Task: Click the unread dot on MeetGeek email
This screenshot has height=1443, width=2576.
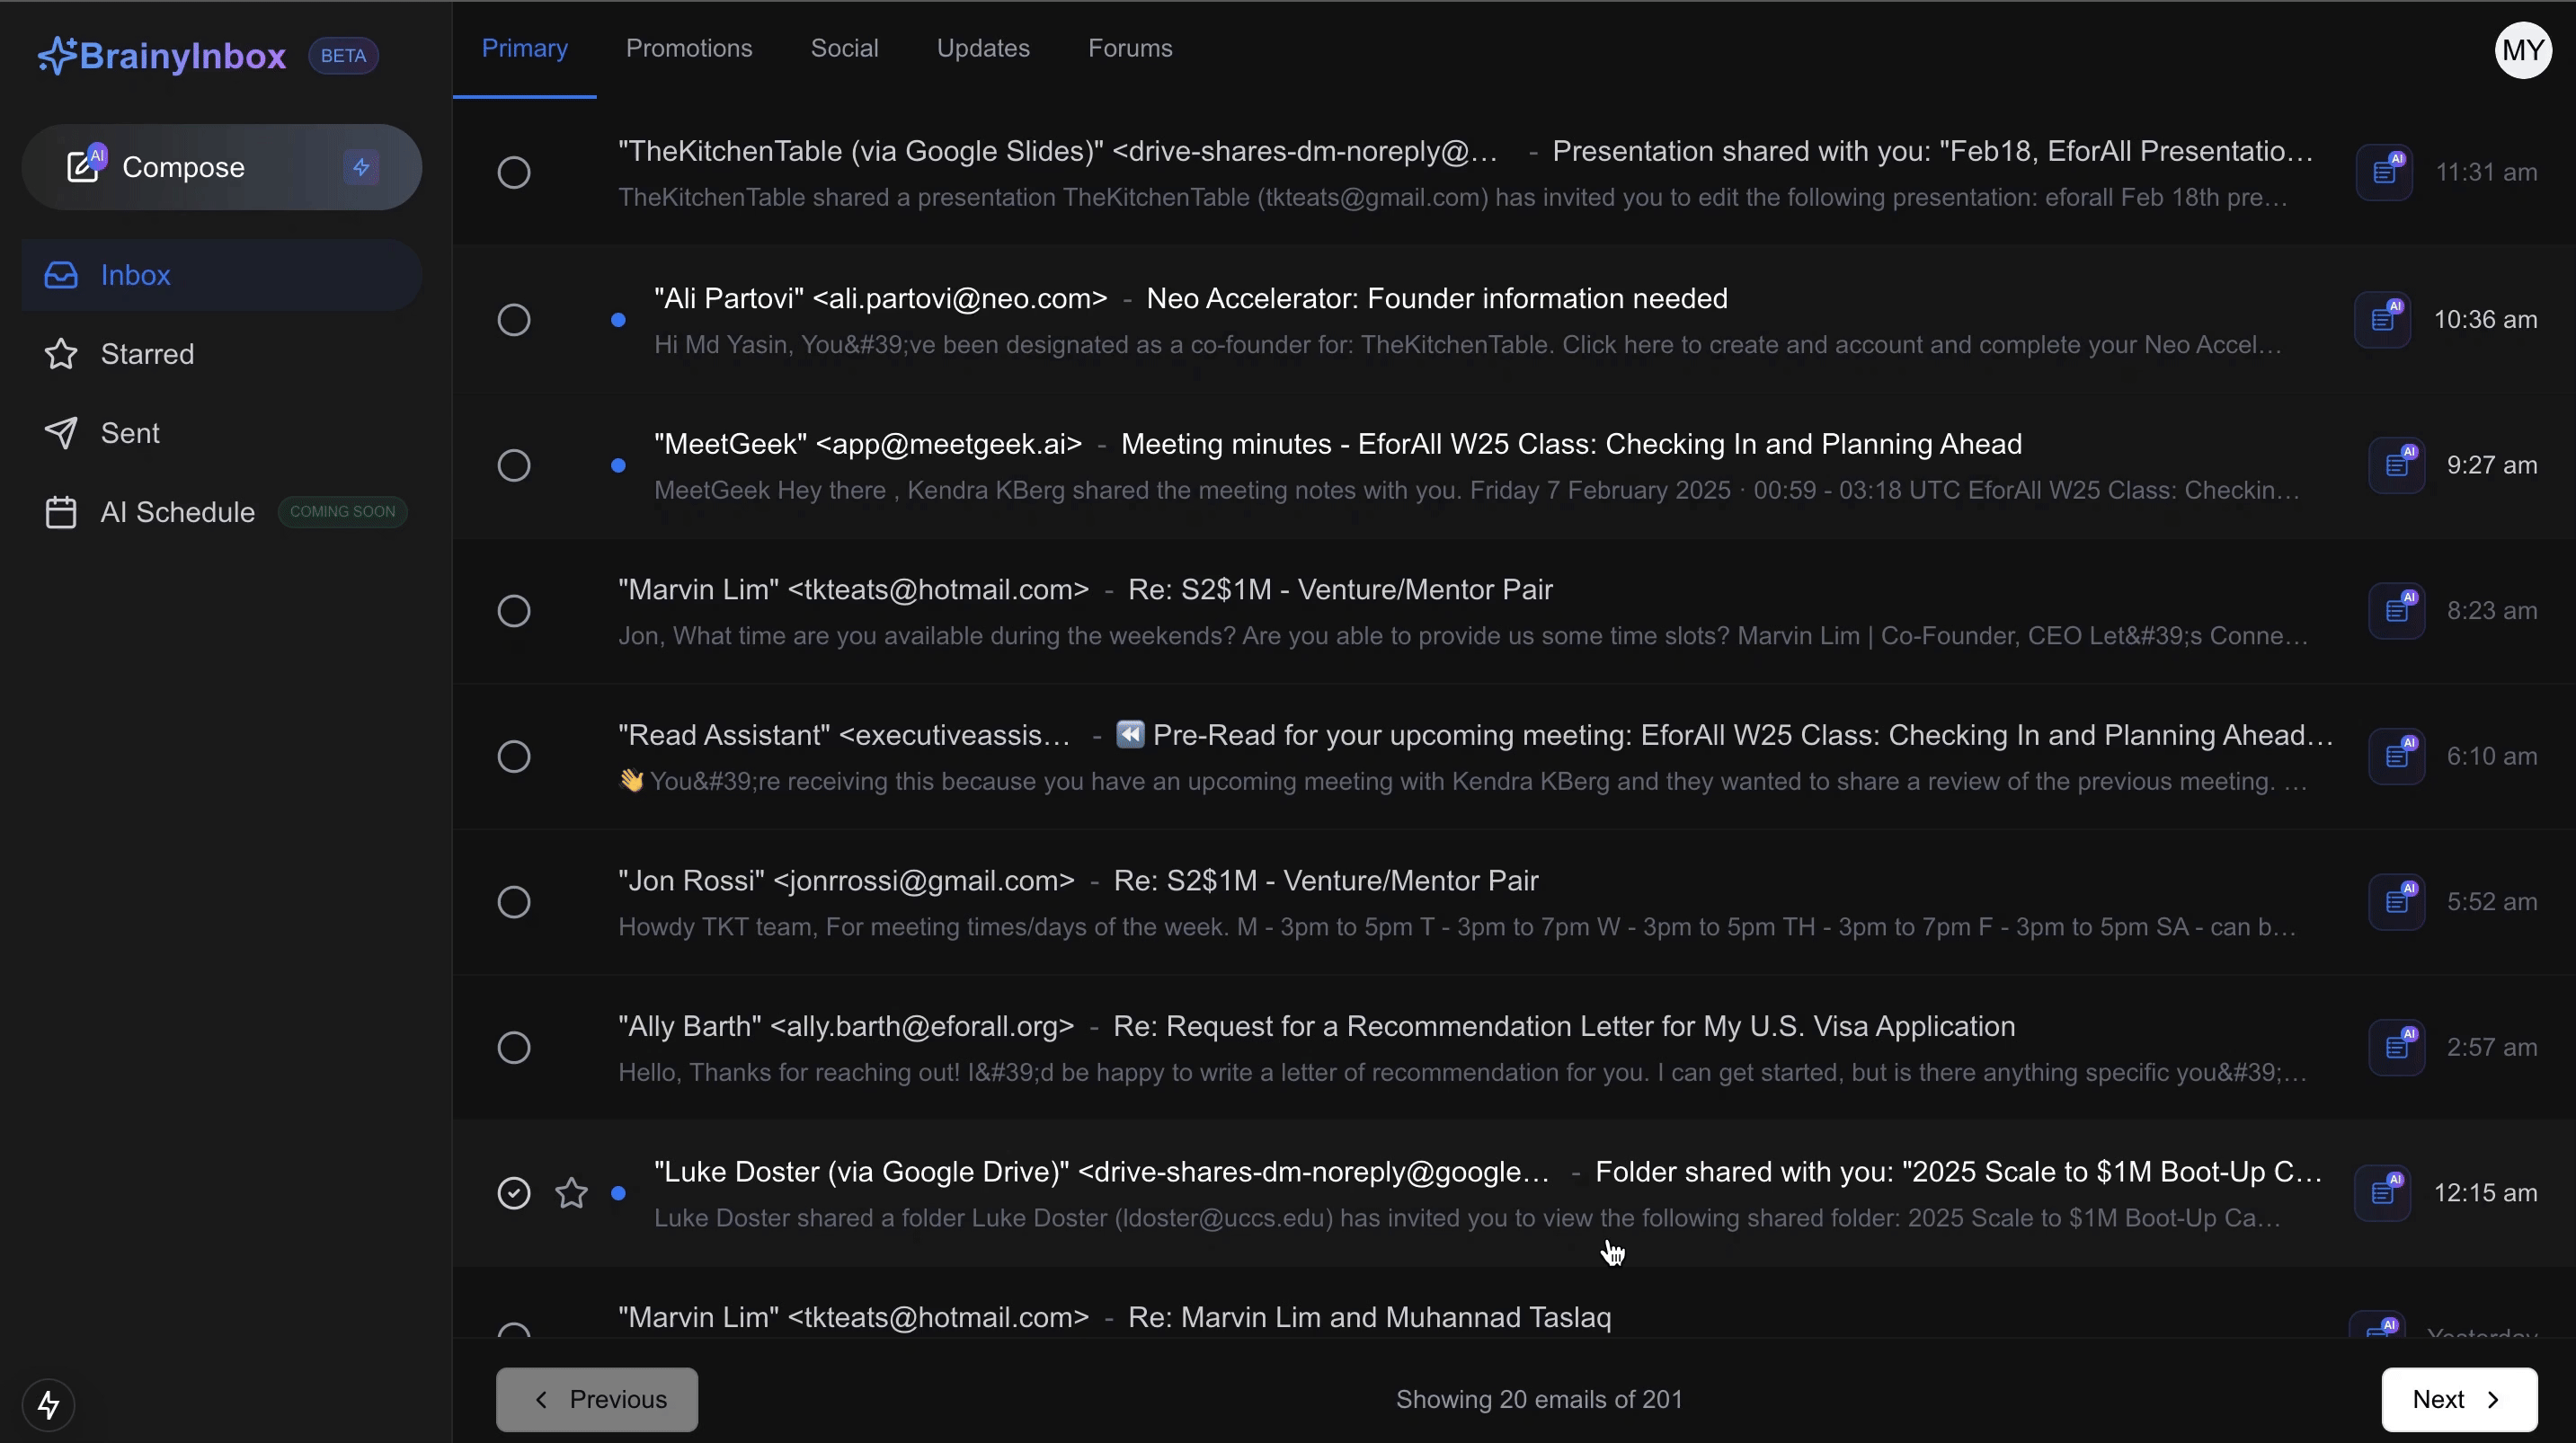Action: (x=618, y=465)
